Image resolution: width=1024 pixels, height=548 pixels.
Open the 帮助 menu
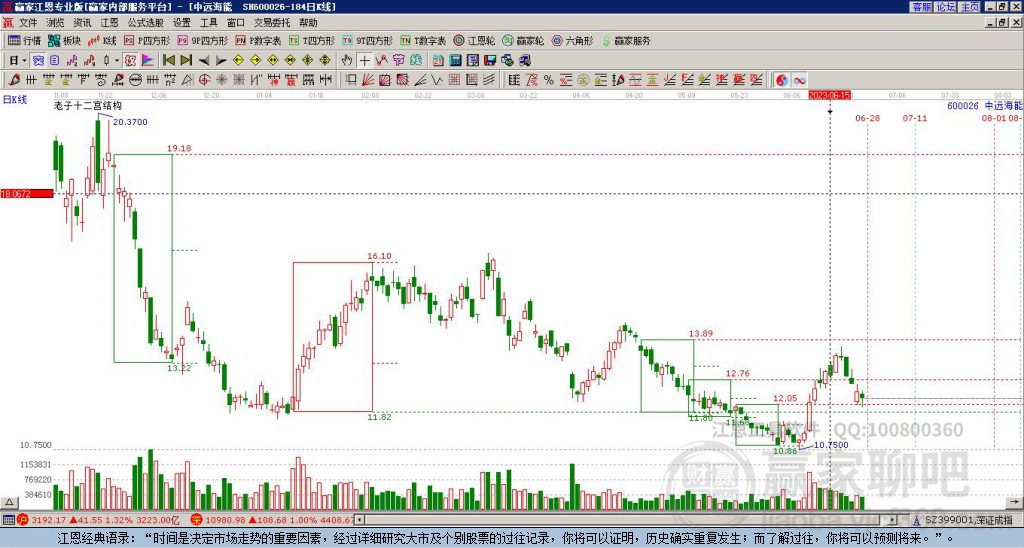tap(308, 23)
